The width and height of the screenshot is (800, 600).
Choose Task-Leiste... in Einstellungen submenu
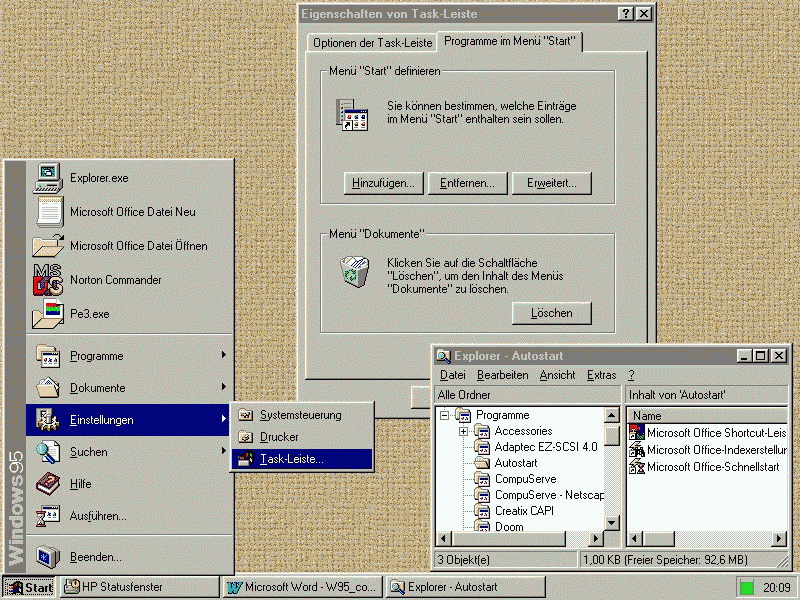pyautogui.click(x=302, y=459)
